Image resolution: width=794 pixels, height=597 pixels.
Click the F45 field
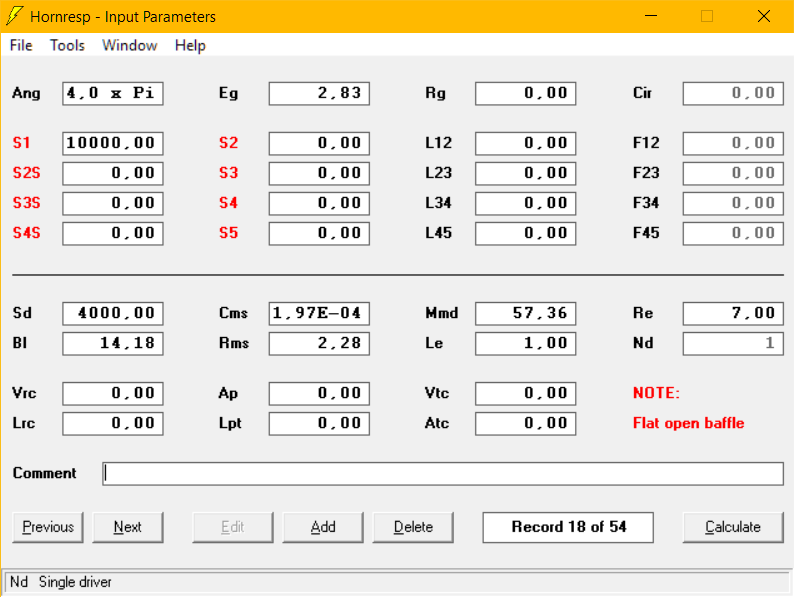[733, 233]
